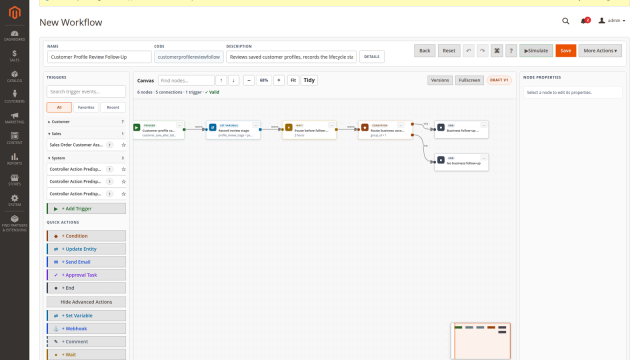This screenshot has width=640, height=360.
Task: Filter triggers by Favorites
Action: point(86,107)
